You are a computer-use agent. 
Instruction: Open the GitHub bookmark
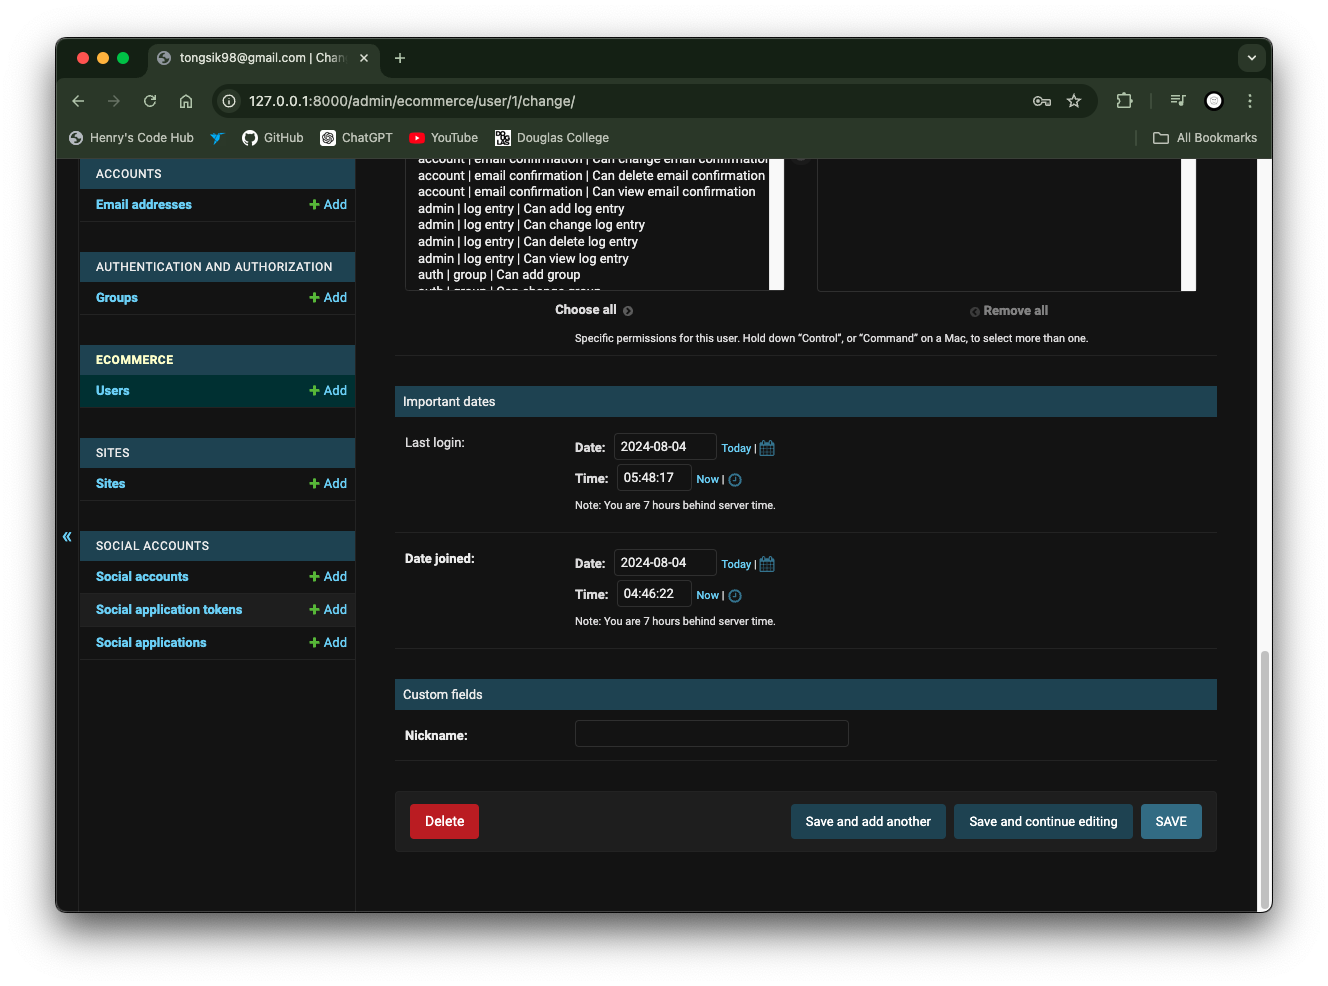pyautogui.click(x=273, y=138)
